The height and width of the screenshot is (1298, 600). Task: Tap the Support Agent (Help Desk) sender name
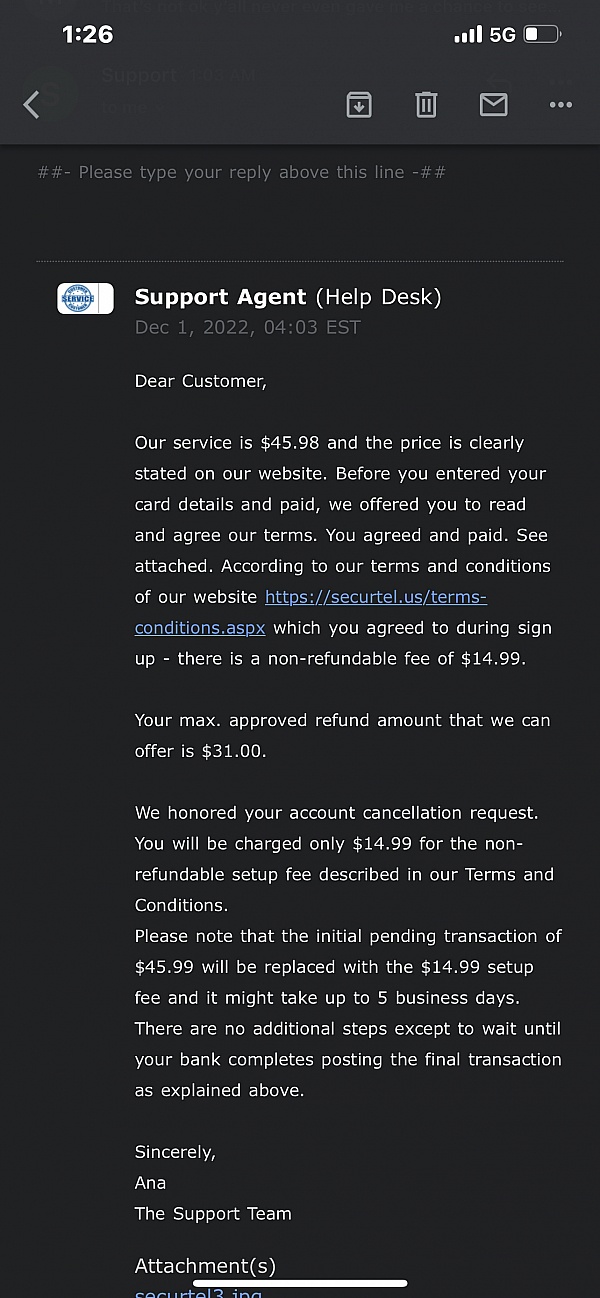[288, 296]
